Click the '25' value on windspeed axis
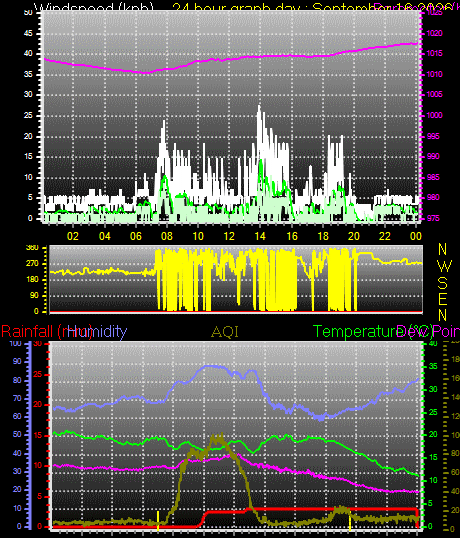460x538 pixels. pyautogui.click(x=28, y=115)
